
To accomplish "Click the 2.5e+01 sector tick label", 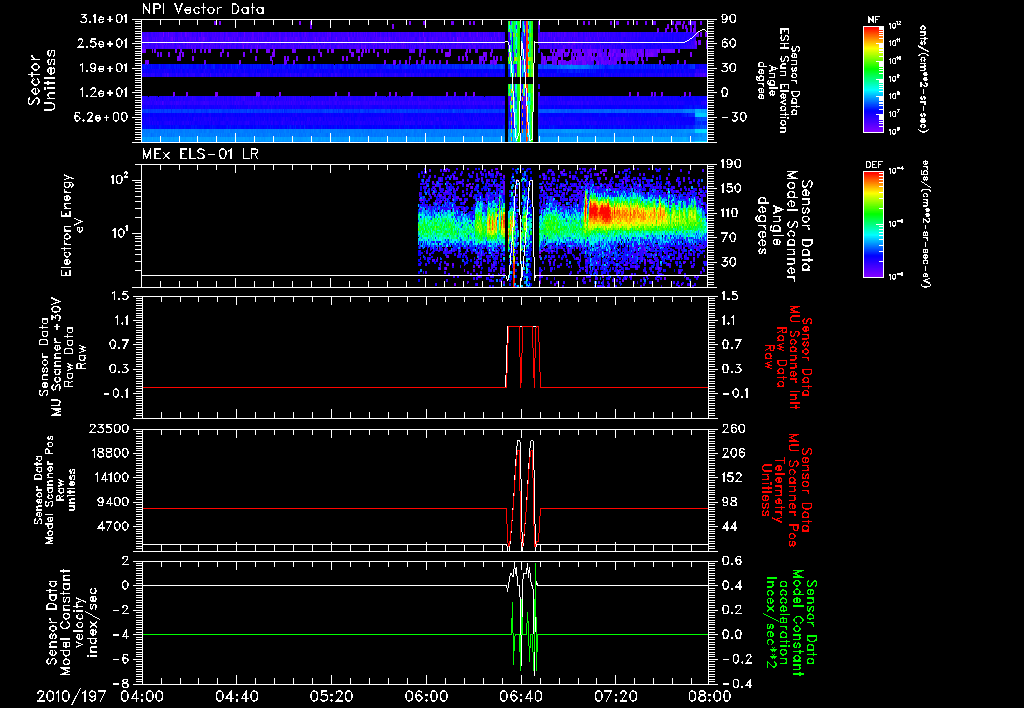I will coord(103,43).
